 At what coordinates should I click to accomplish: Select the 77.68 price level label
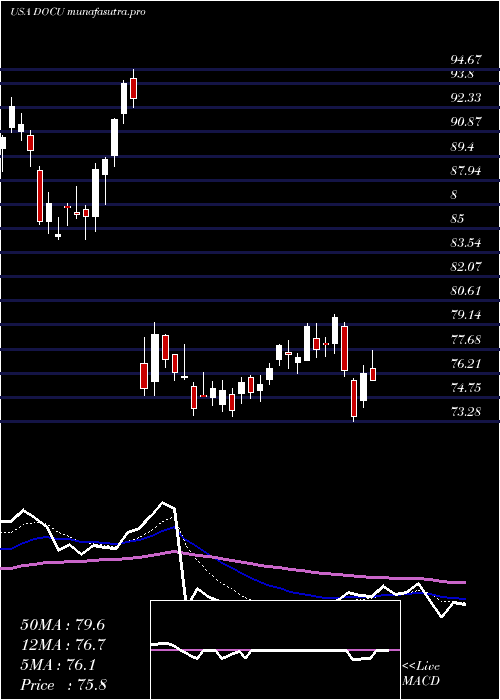467,340
